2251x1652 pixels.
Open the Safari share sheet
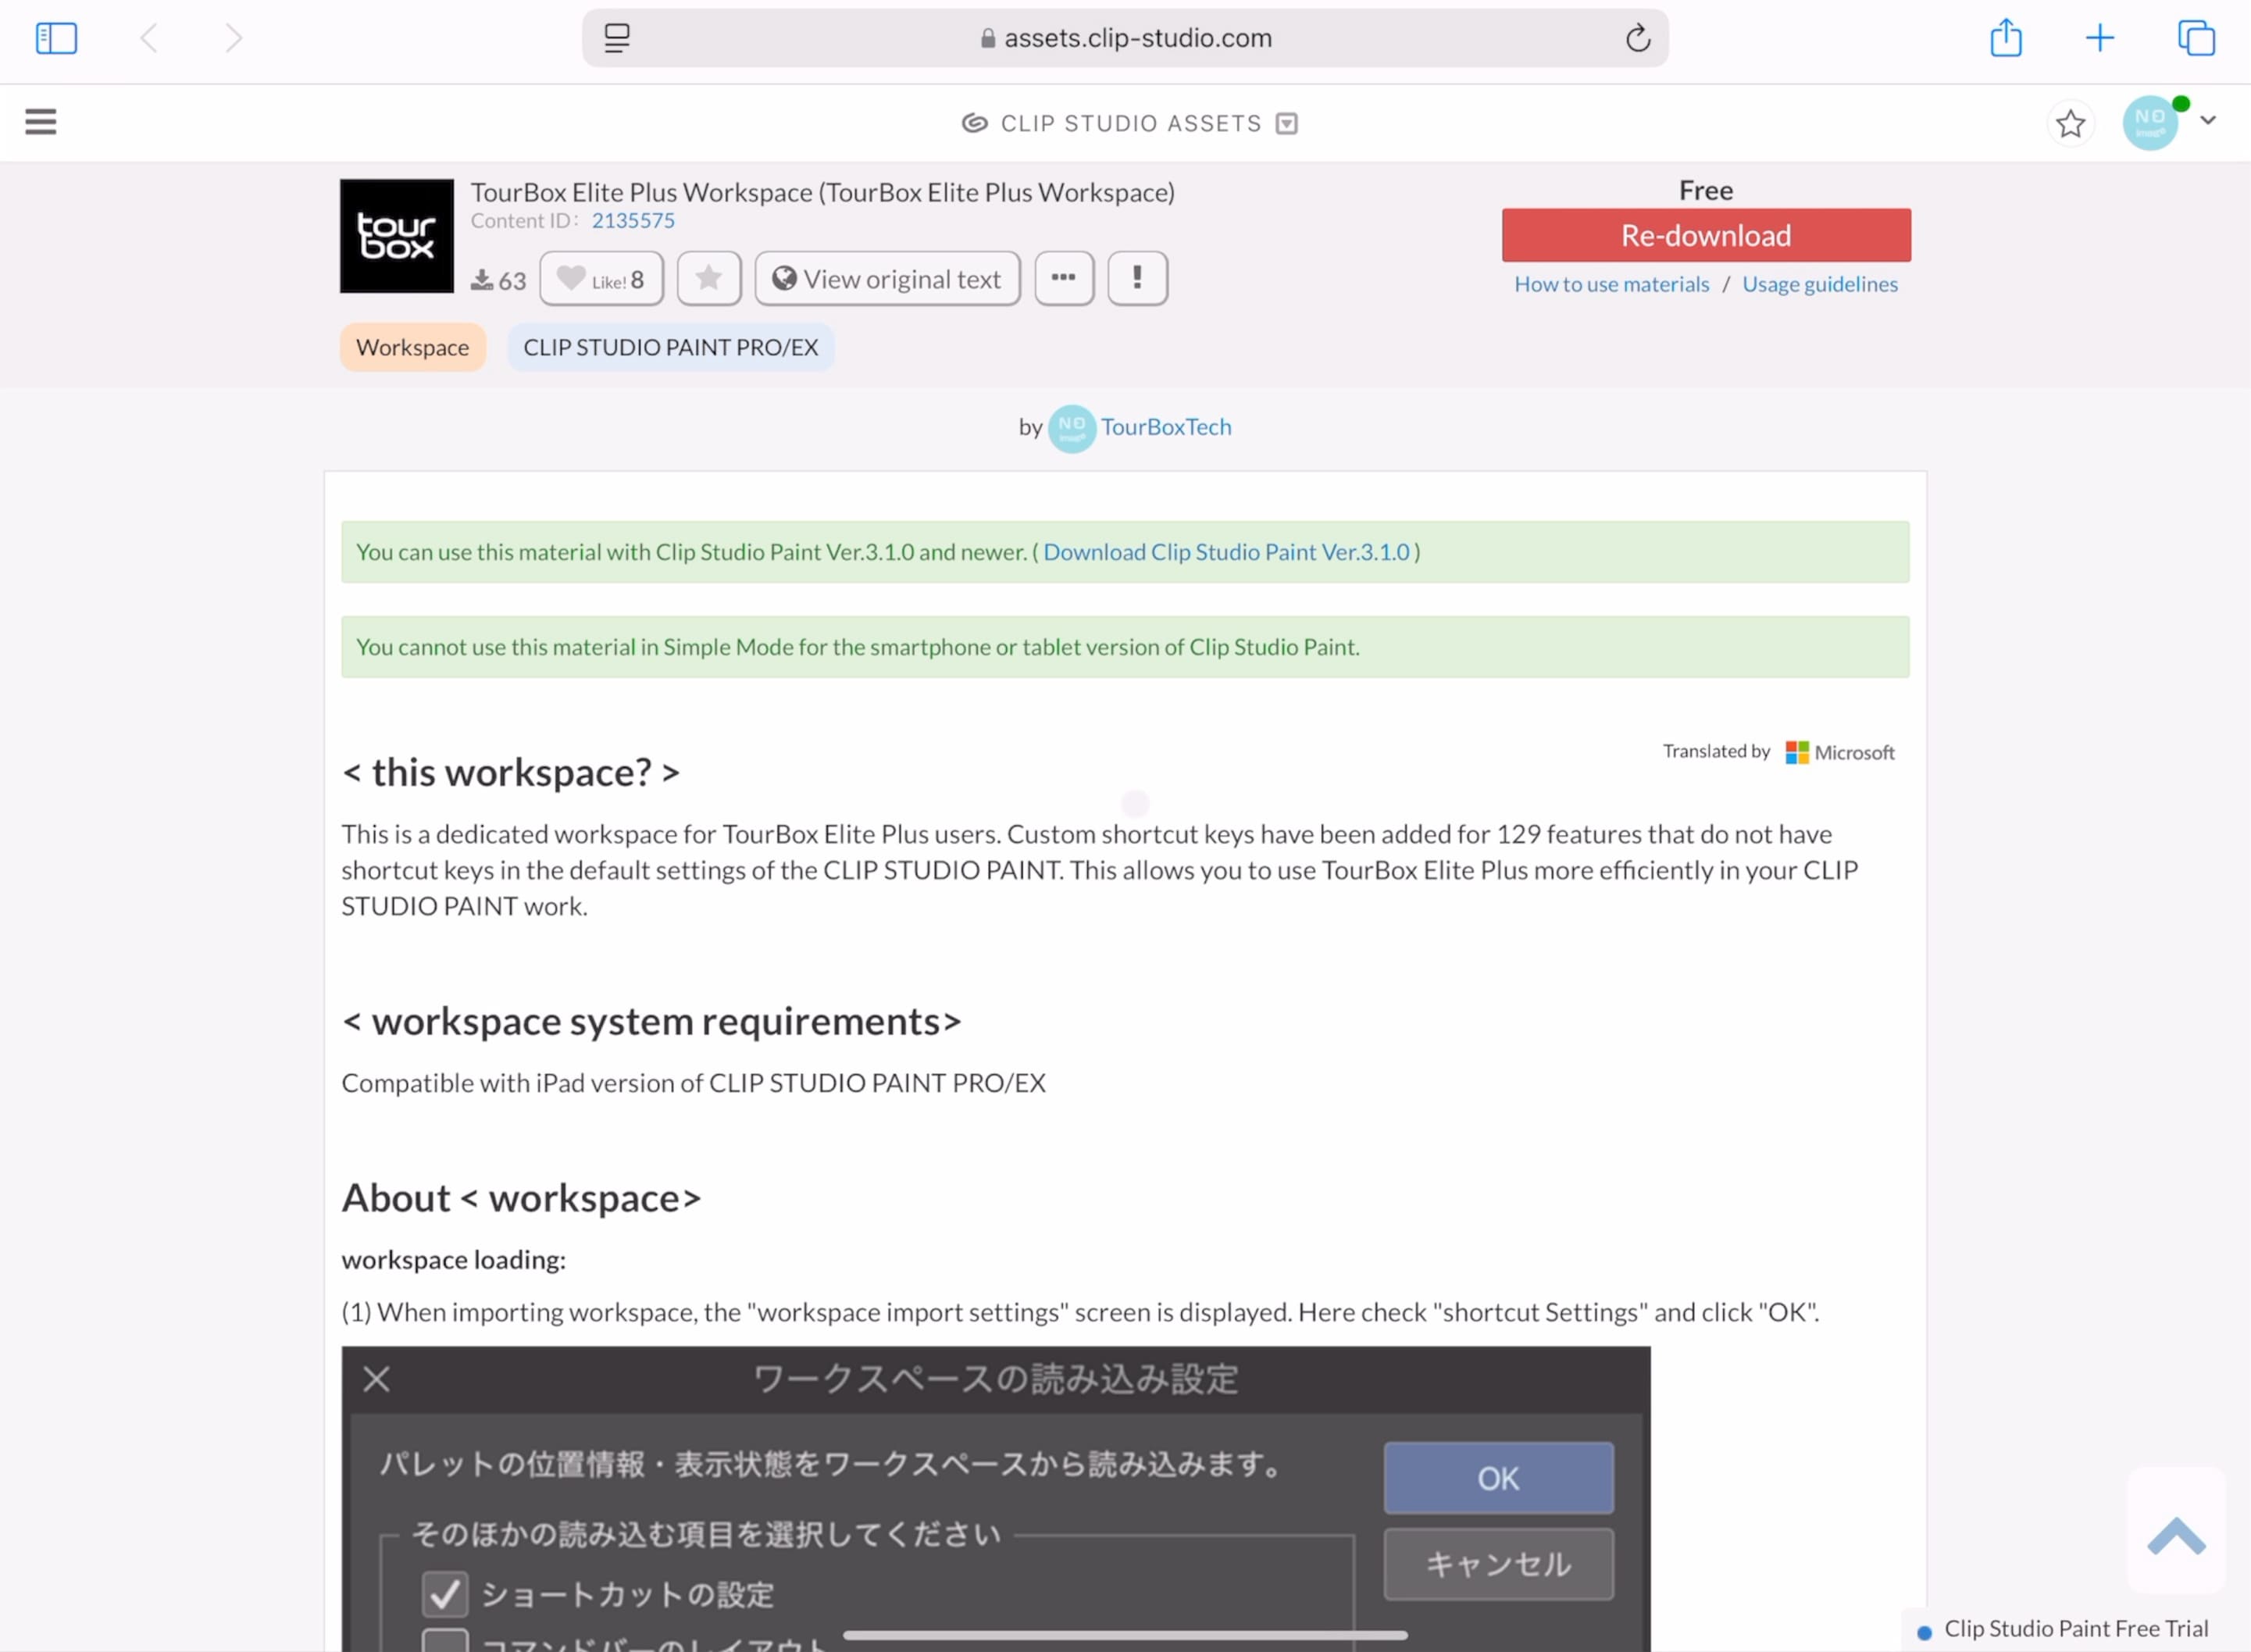[x=2005, y=38]
